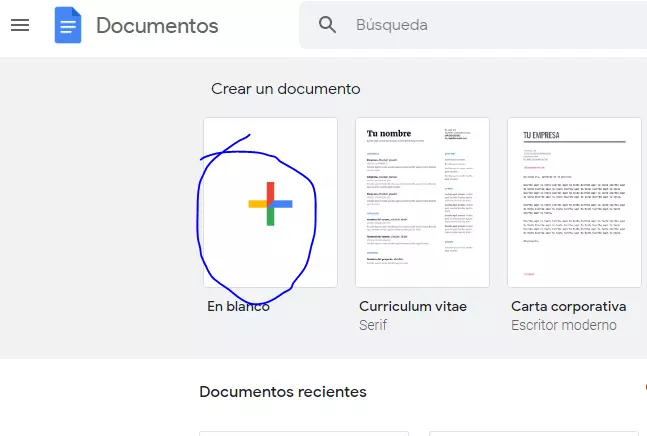
Task: Open the Carta corporativa template thumbnail
Action: [x=575, y=203]
